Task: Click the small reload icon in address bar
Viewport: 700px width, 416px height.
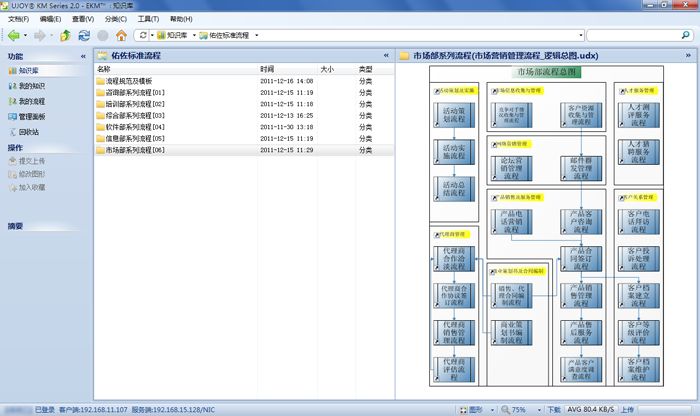Action: 143,35
